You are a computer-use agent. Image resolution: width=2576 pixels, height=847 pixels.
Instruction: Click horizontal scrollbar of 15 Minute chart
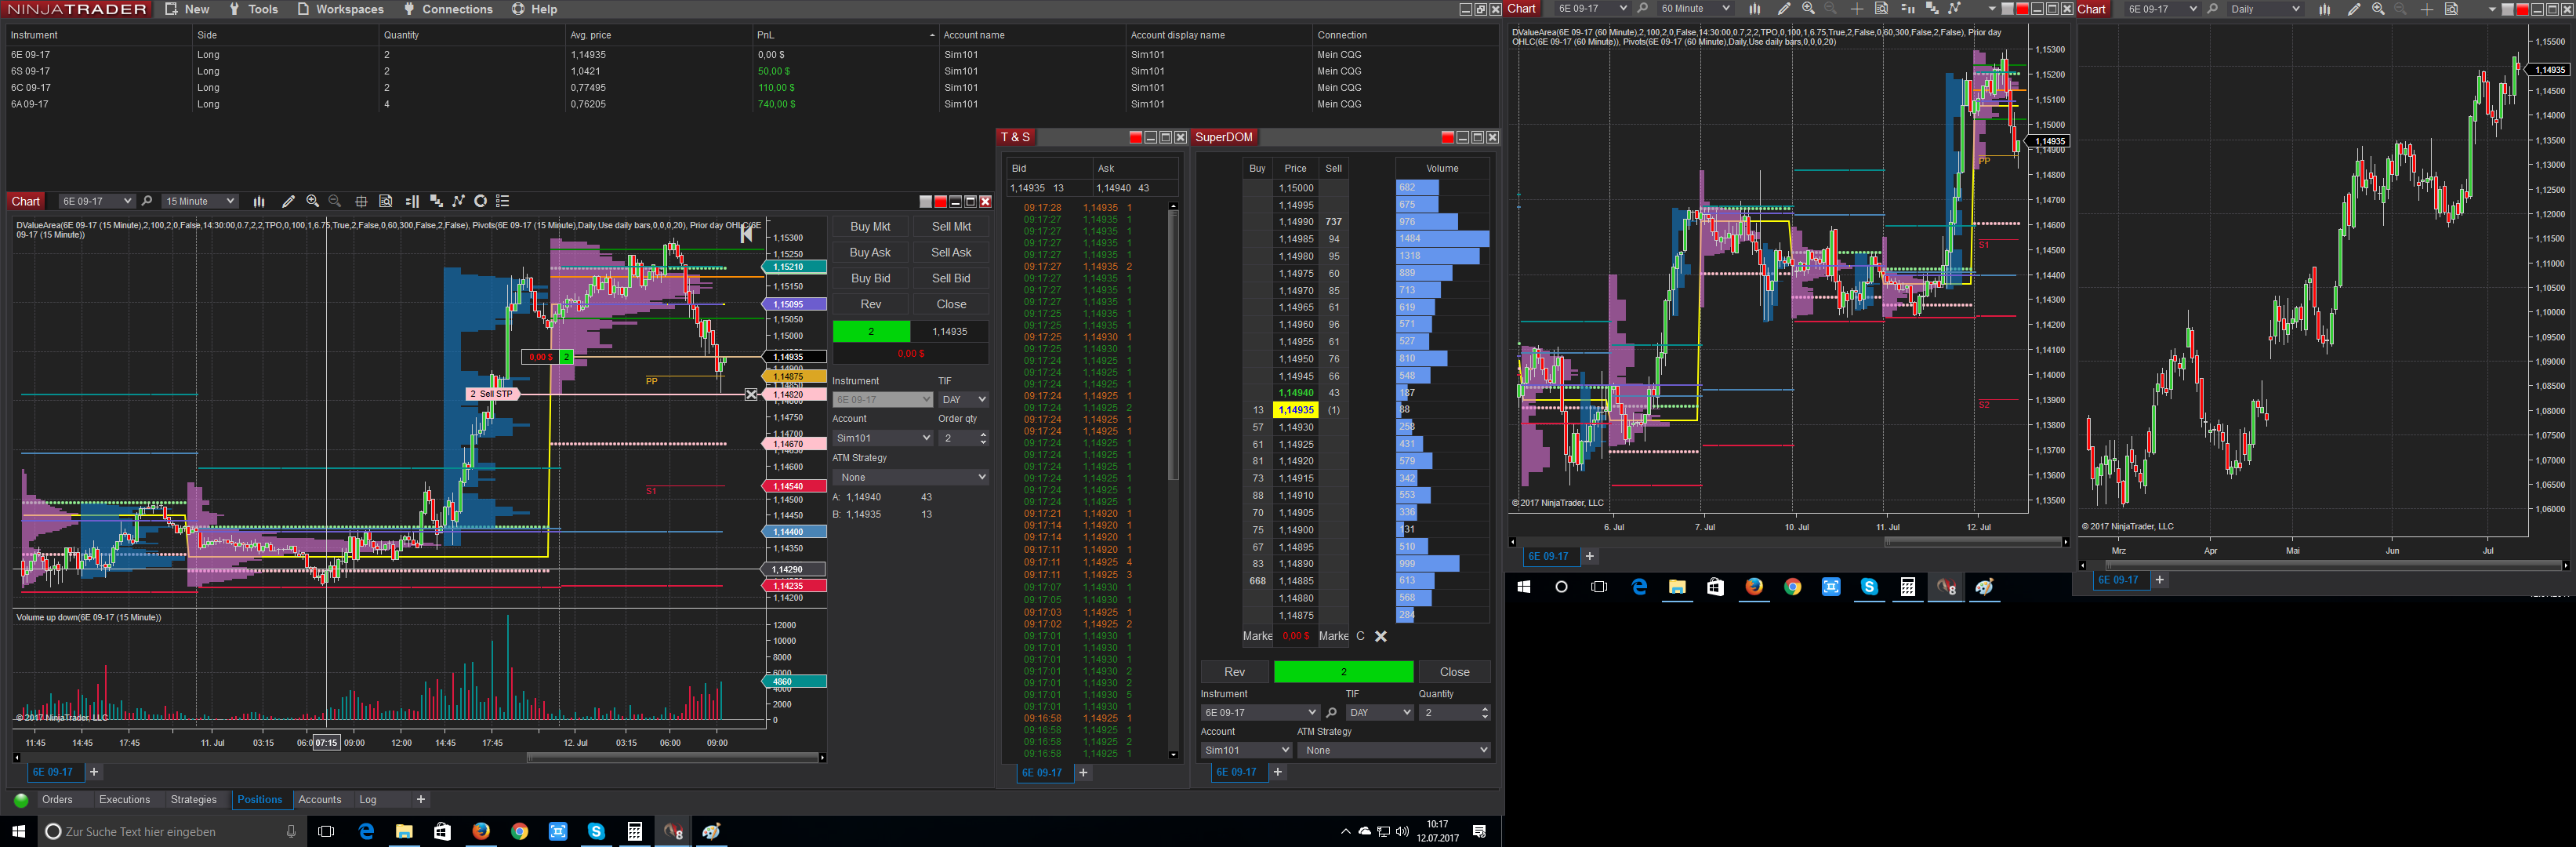point(674,758)
